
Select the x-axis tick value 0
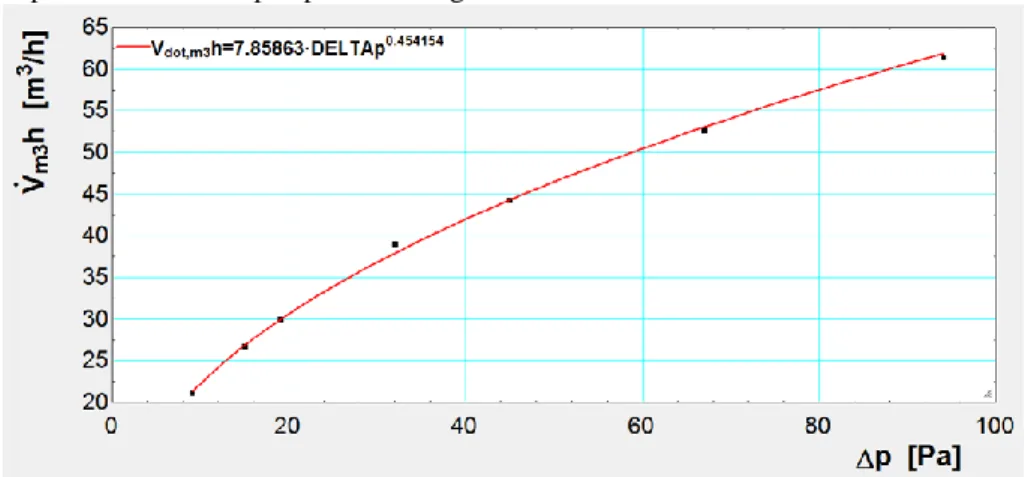(x=111, y=425)
